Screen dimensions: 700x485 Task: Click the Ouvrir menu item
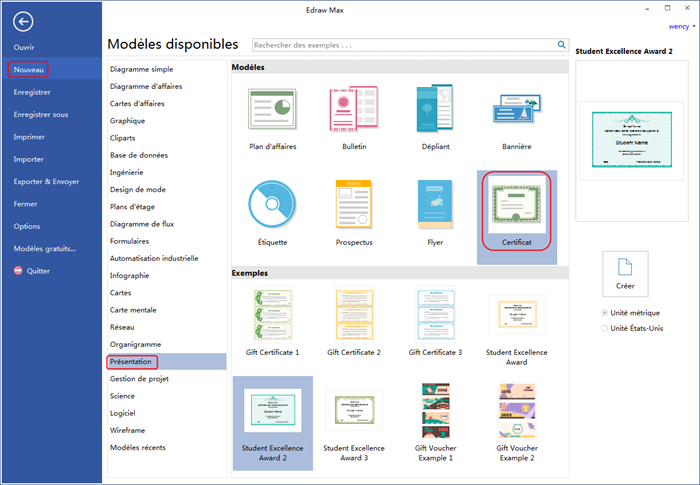pos(24,47)
